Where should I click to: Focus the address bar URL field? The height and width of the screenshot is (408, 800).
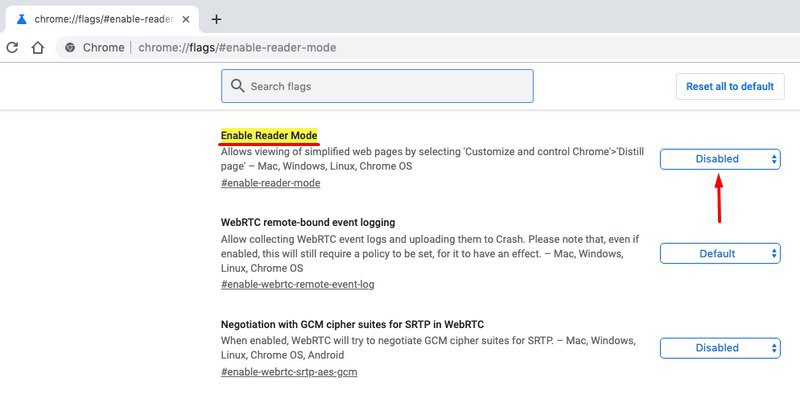pyautogui.click(x=428, y=47)
